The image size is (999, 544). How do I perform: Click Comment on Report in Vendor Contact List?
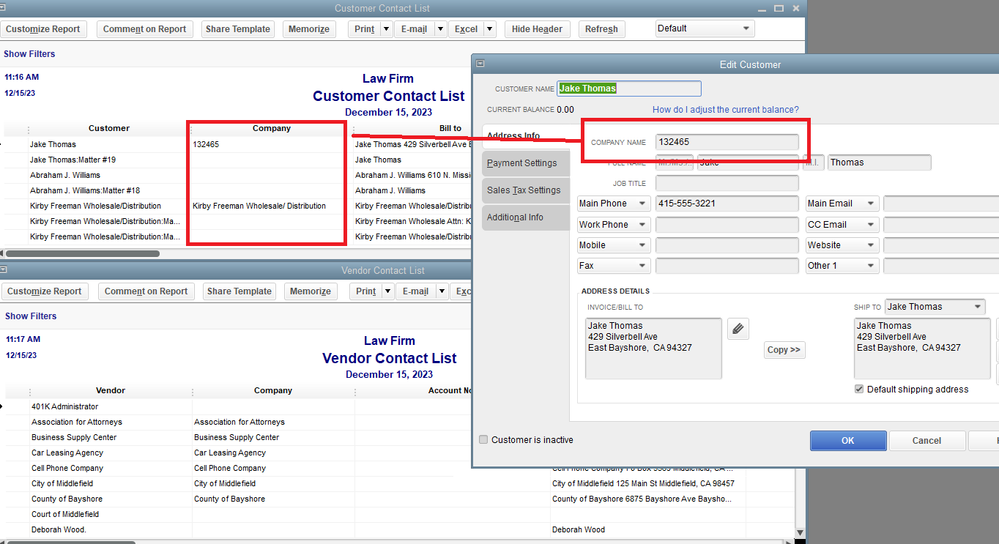point(146,291)
